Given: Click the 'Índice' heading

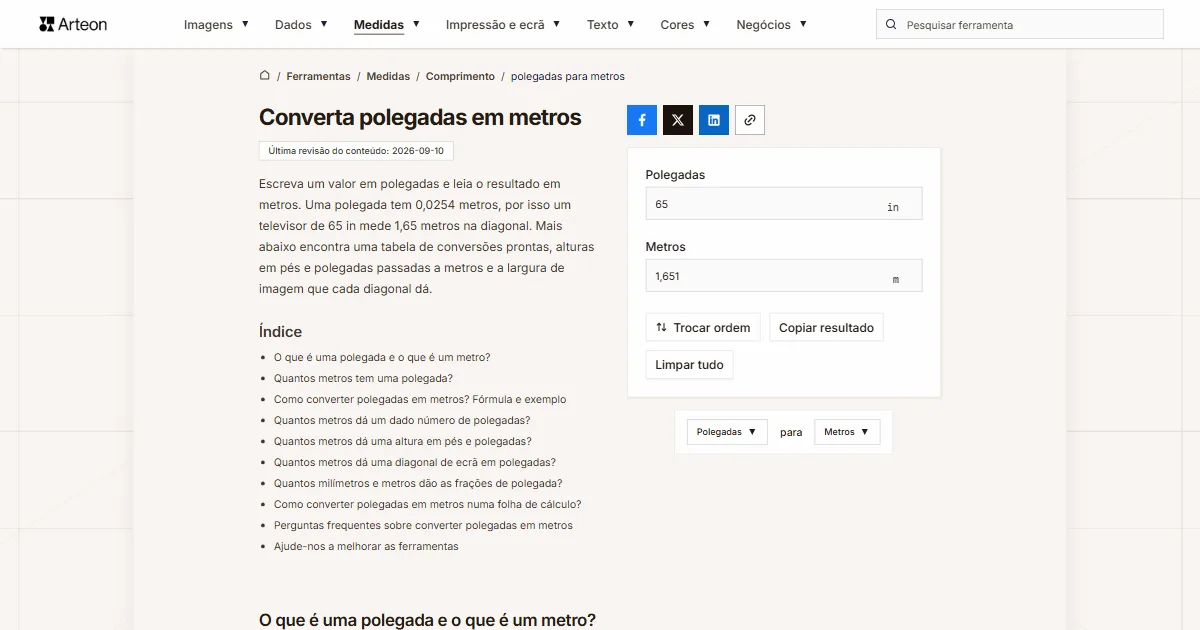Looking at the screenshot, I should [x=280, y=332].
